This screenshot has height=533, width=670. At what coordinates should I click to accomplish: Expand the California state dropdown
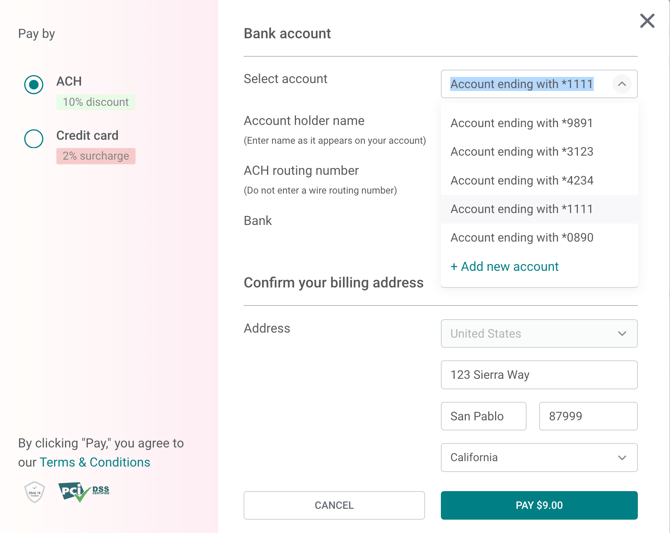click(x=539, y=458)
